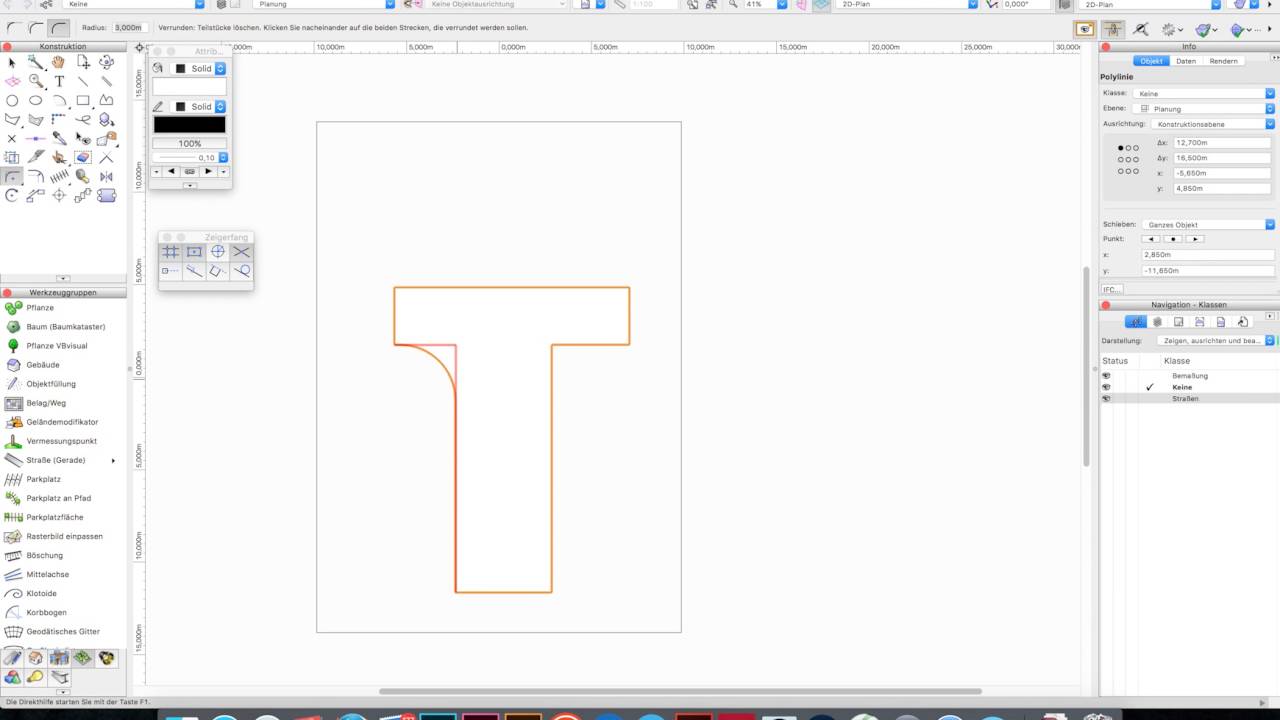Click the IFC button
Viewport: 1280px width, 720px height.
click(1111, 289)
